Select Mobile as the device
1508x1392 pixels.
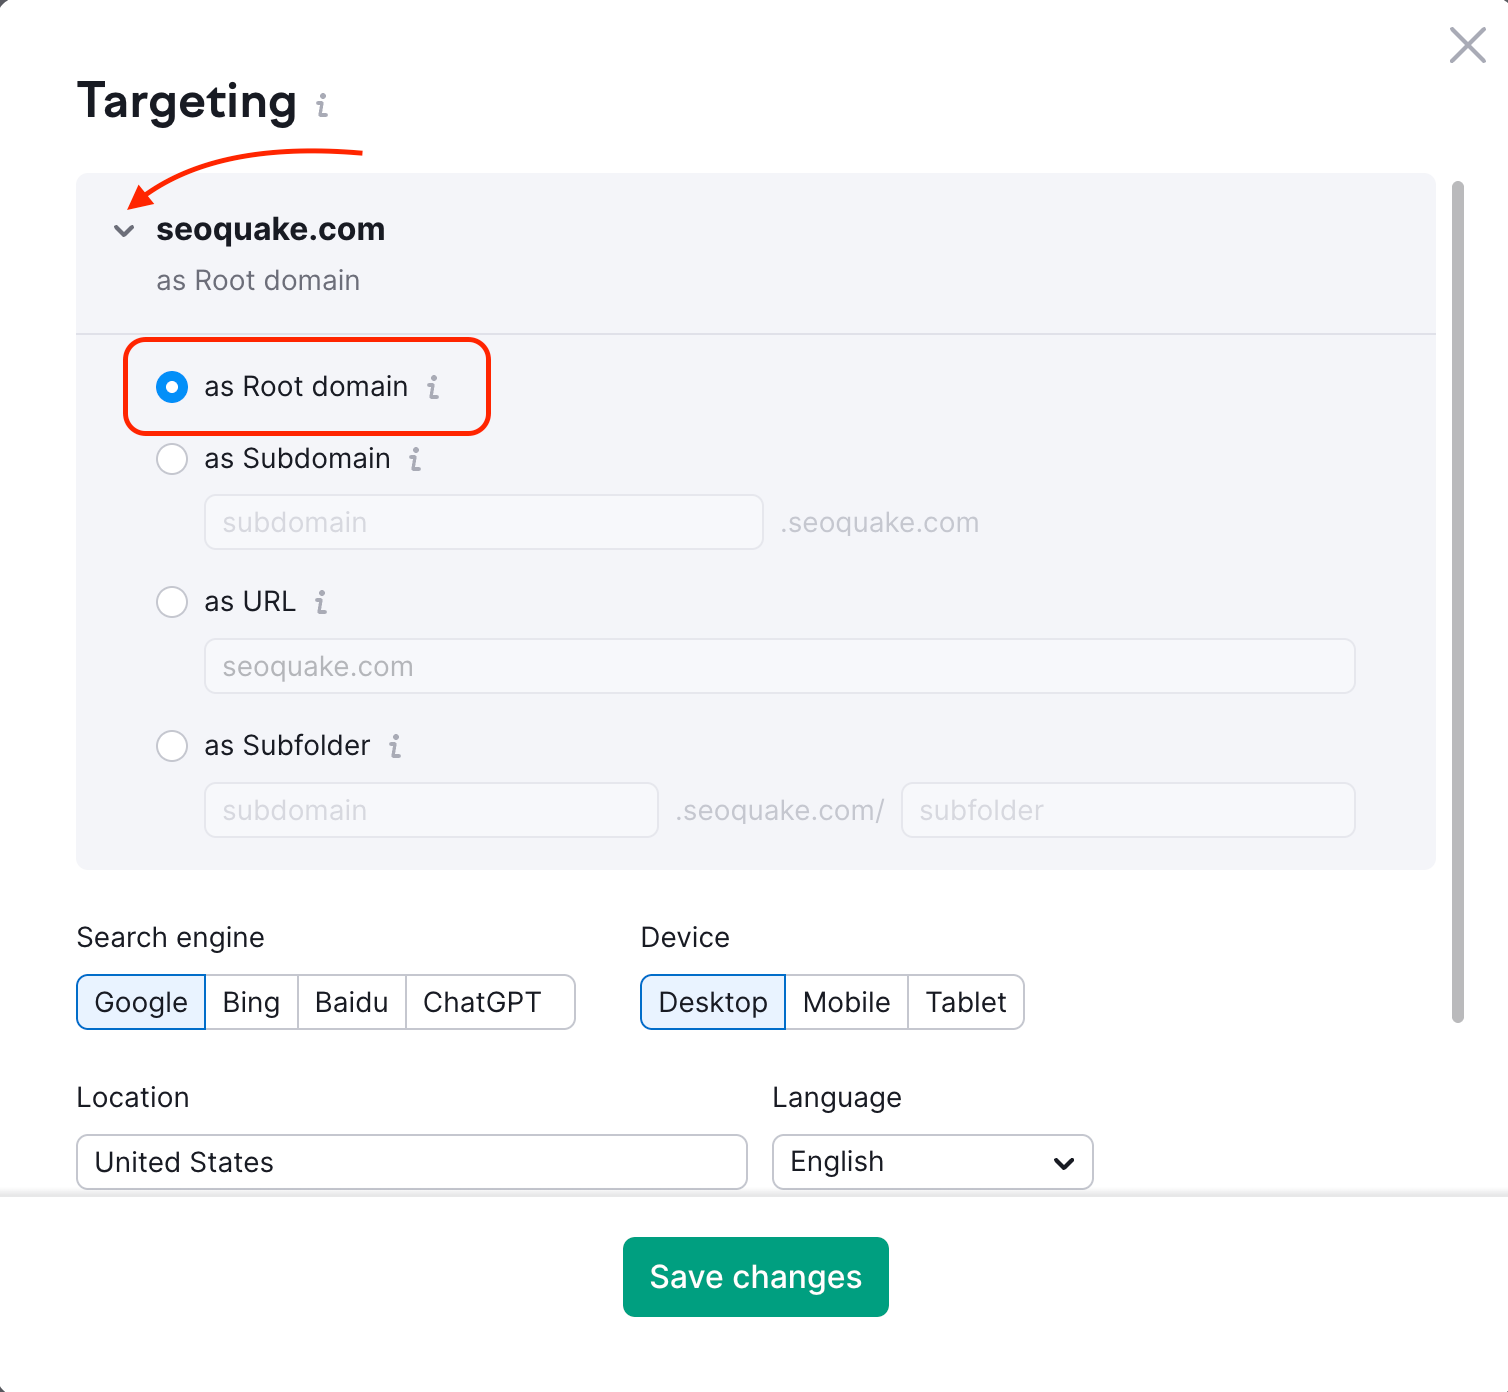click(x=846, y=1002)
